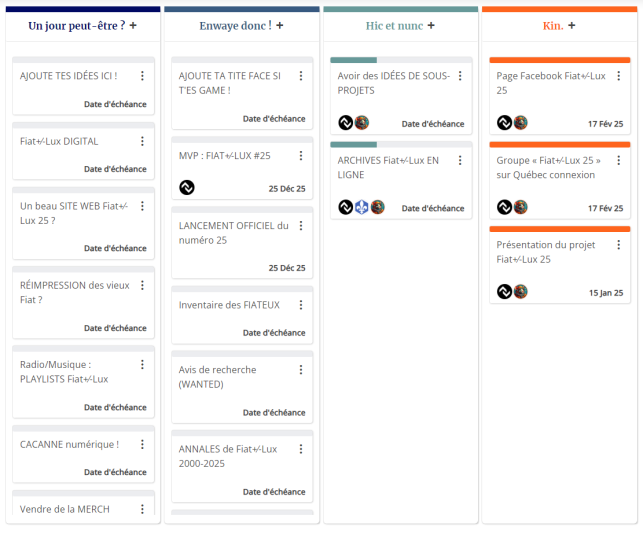Click progress bar on ARCHIVES EN LIGNE card
This screenshot has width=643, height=534.
[x=401, y=145]
